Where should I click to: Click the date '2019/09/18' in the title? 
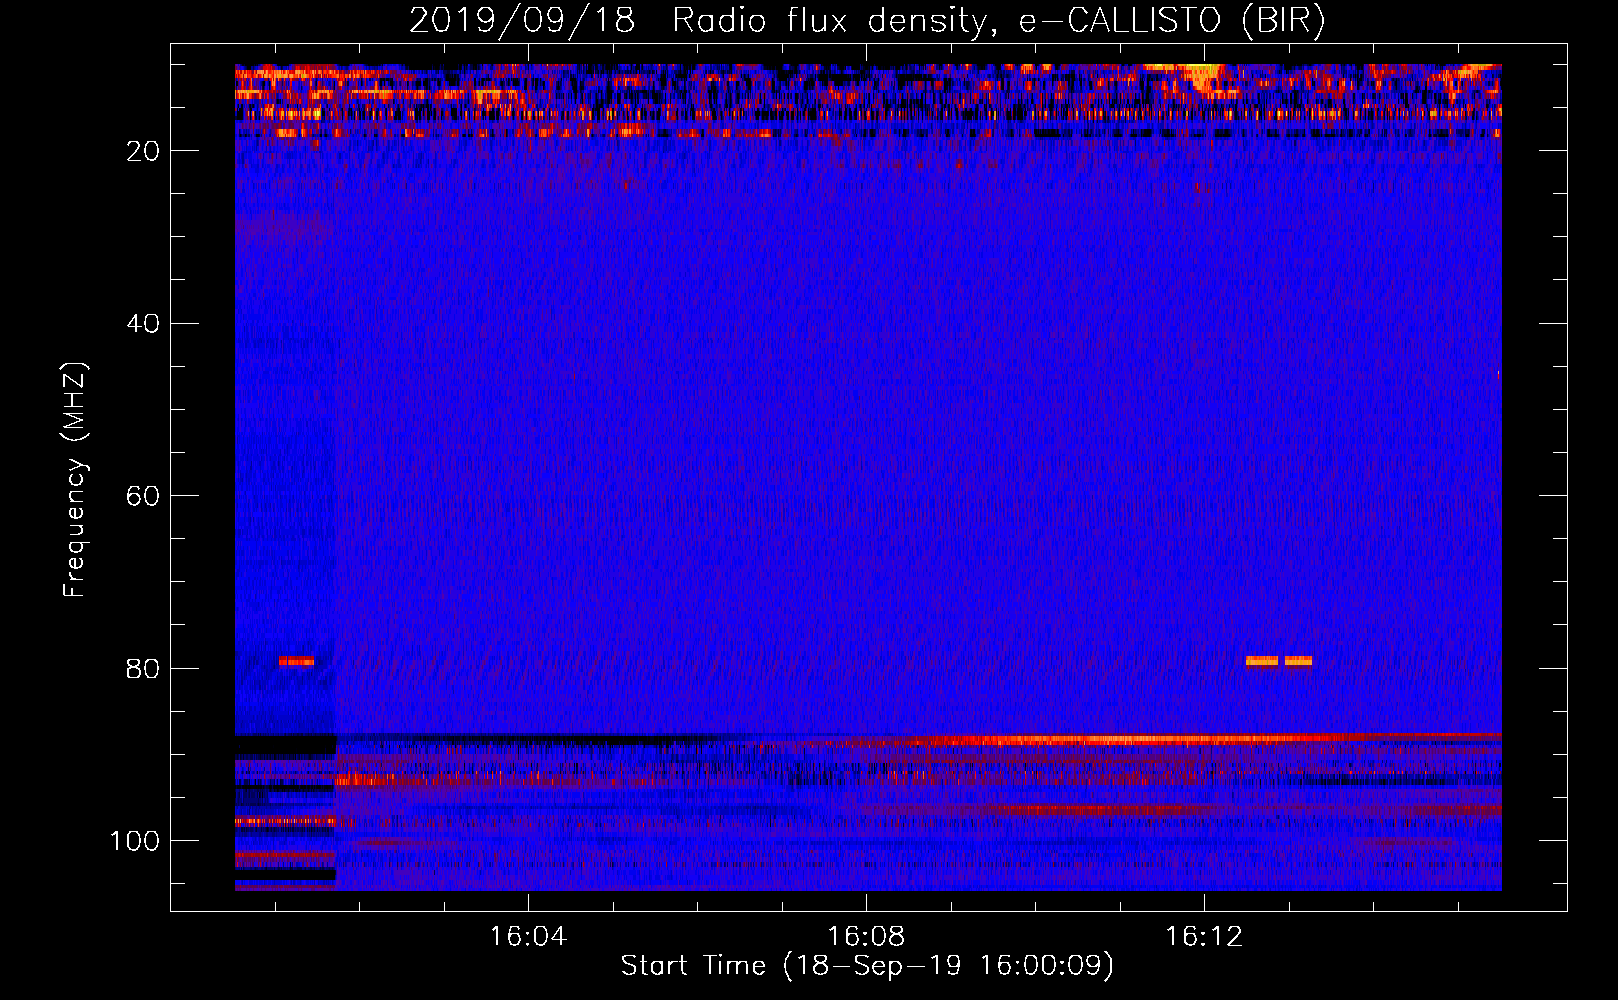click(521, 21)
